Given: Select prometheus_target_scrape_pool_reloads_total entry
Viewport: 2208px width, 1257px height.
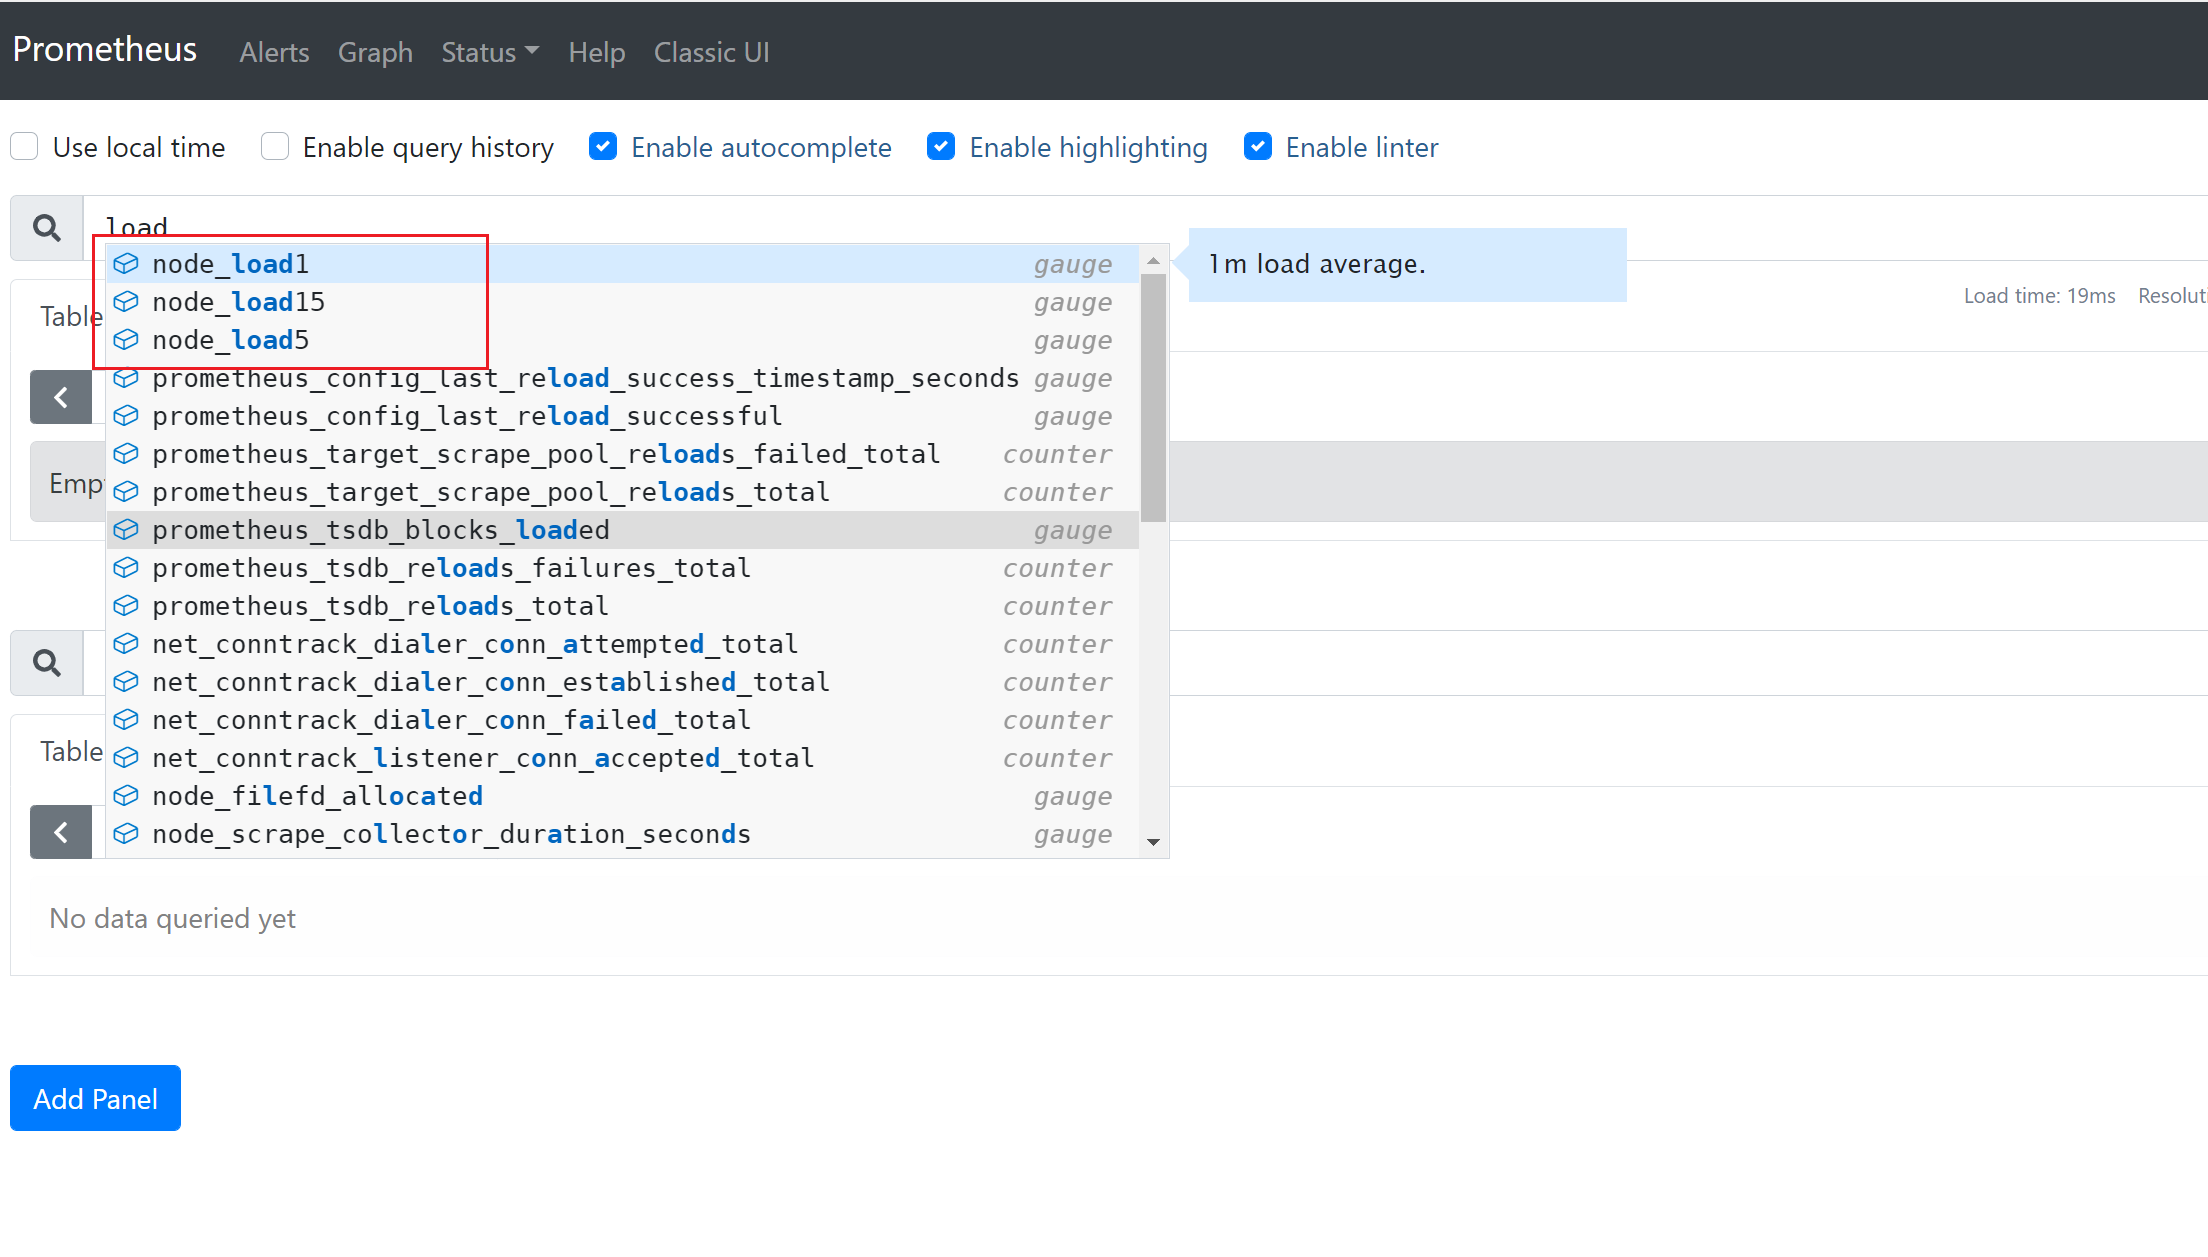Looking at the screenshot, I should pos(622,492).
